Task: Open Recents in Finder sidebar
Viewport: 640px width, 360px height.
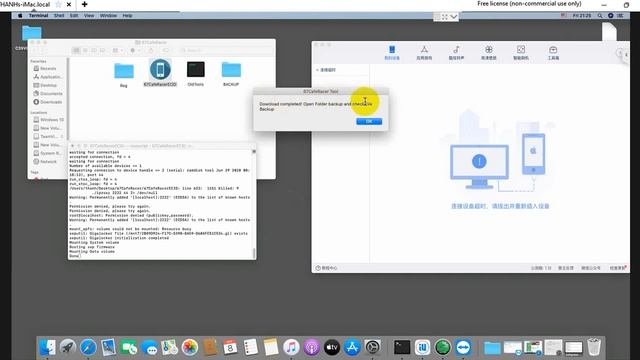Action: point(48,69)
